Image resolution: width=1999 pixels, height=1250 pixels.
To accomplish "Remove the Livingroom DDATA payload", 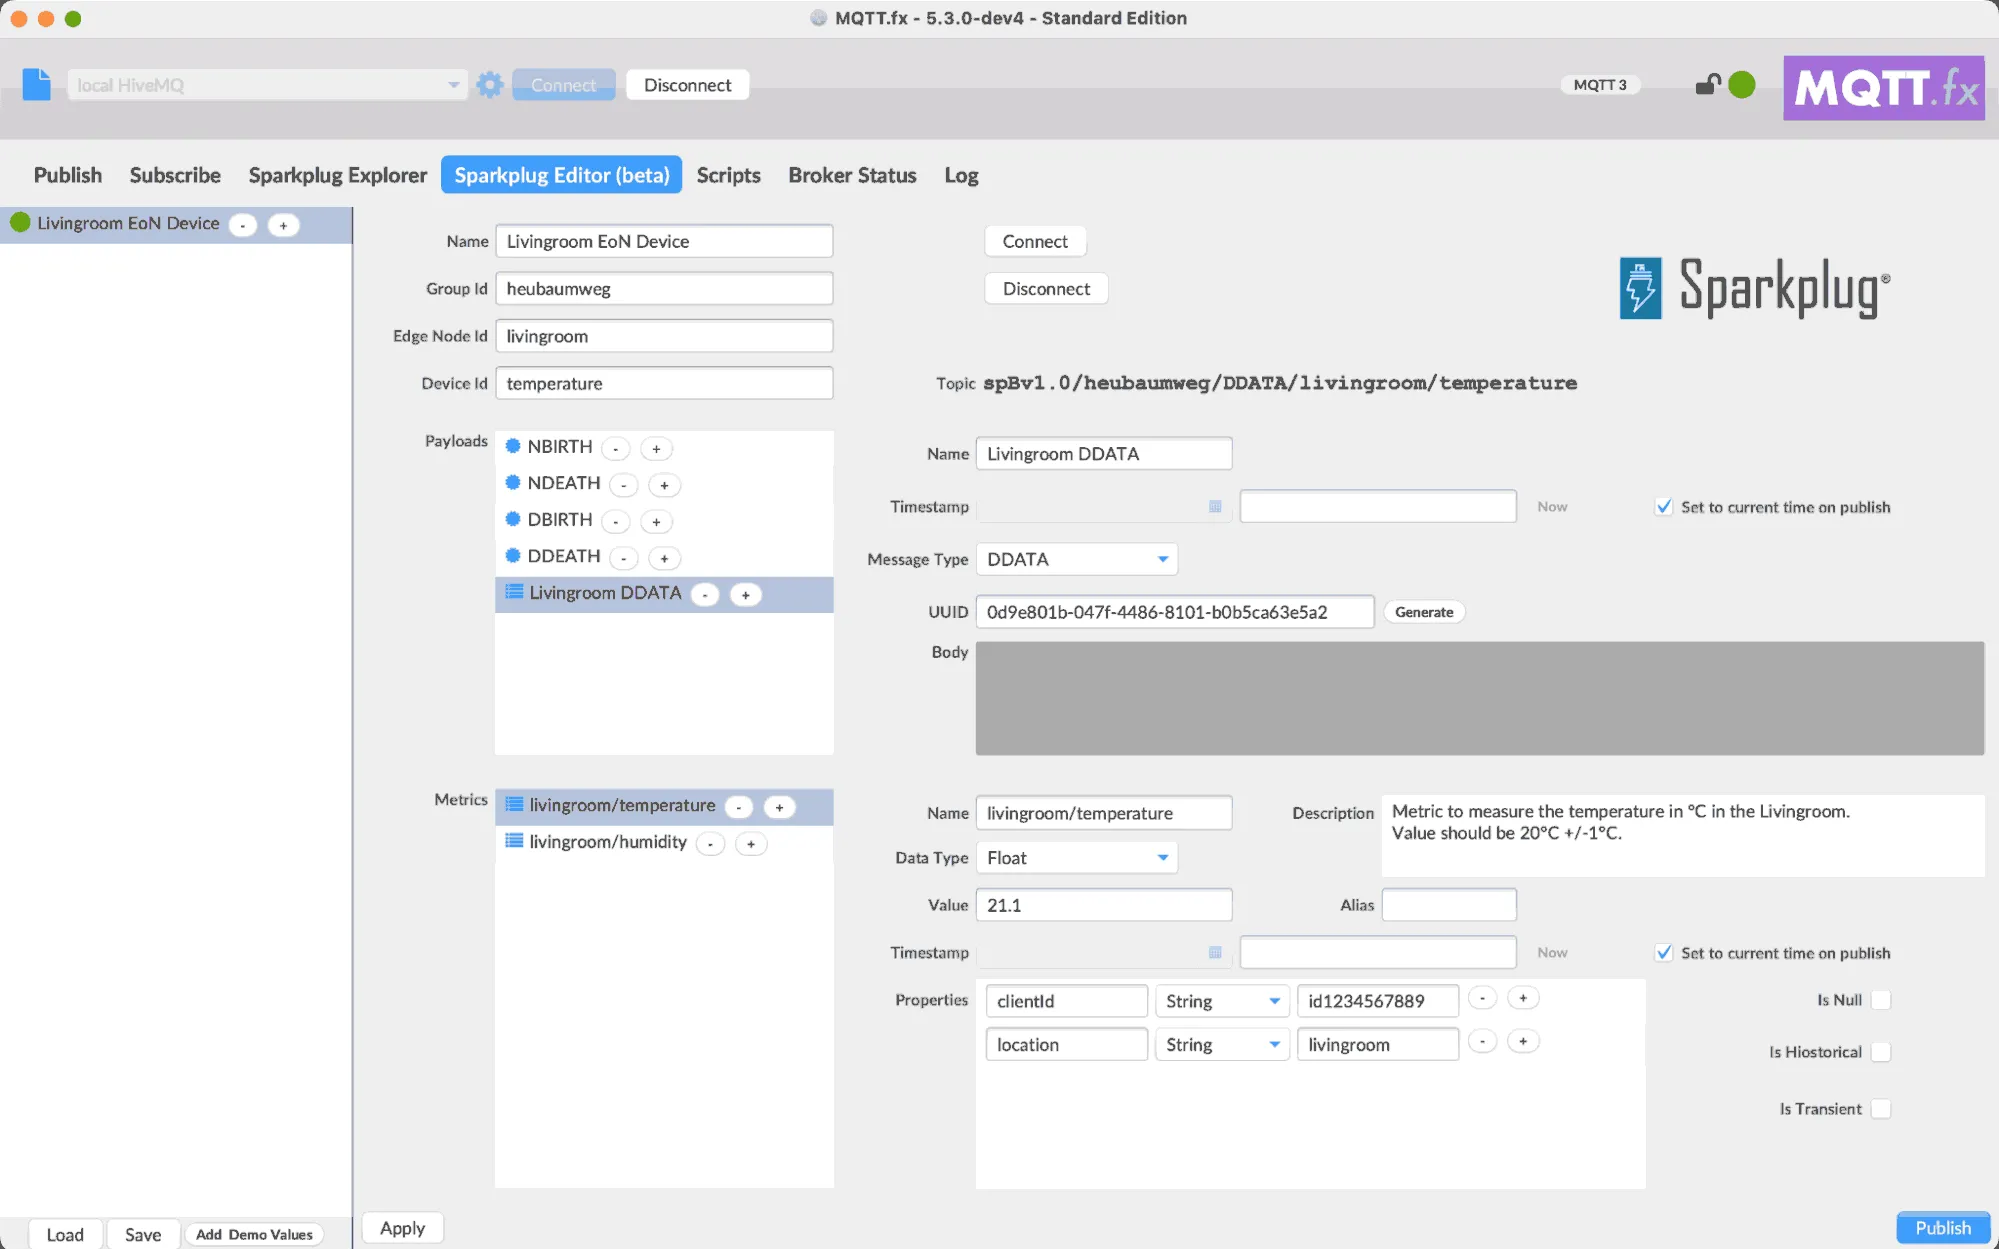I will pyautogui.click(x=705, y=595).
